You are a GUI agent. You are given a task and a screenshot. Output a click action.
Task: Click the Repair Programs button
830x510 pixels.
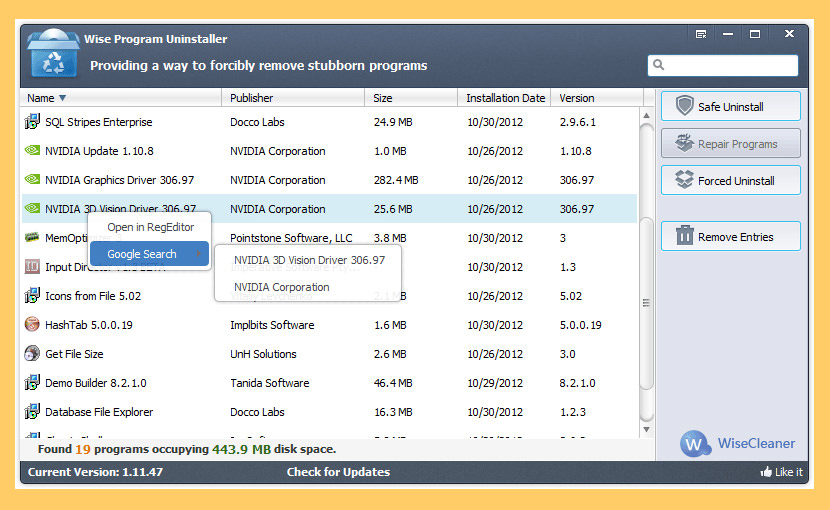pyautogui.click(x=730, y=143)
